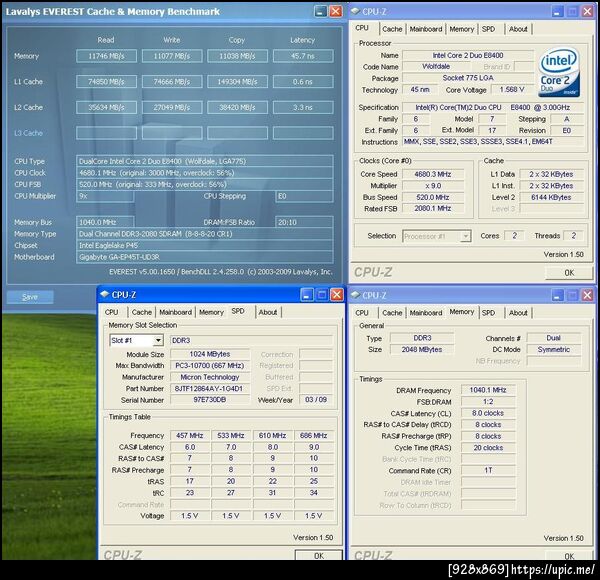Click CPU Type field 'DualCore Intel Core 2 Duo E8400'

205,161
